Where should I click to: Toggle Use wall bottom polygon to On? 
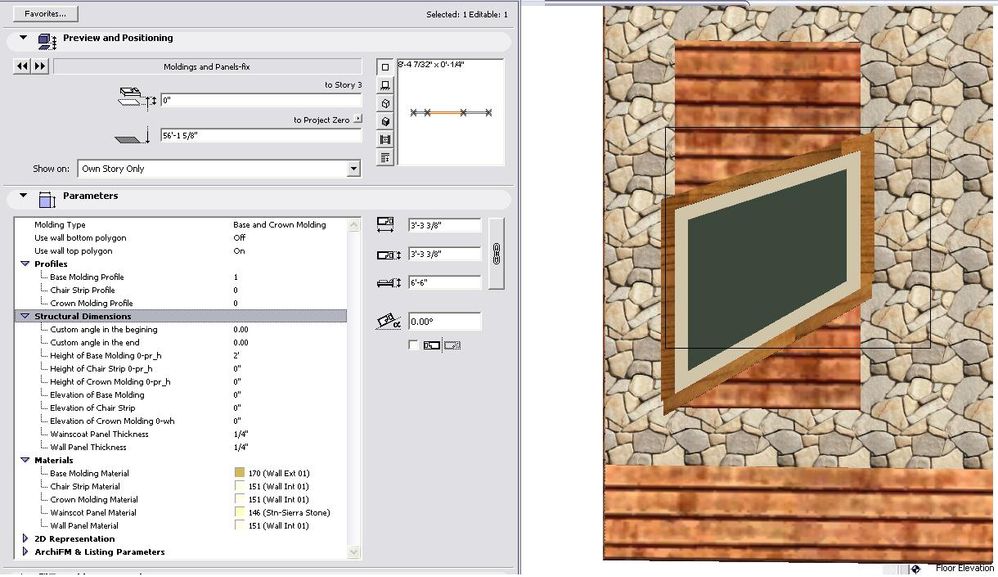click(x=239, y=238)
